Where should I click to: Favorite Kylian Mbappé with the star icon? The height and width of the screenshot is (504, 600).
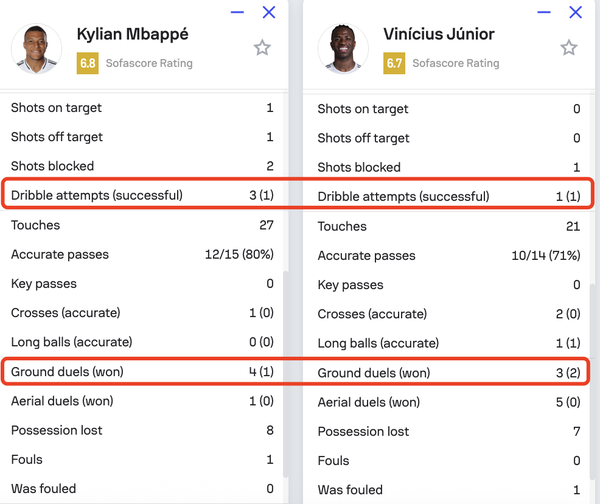(x=262, y=48)
